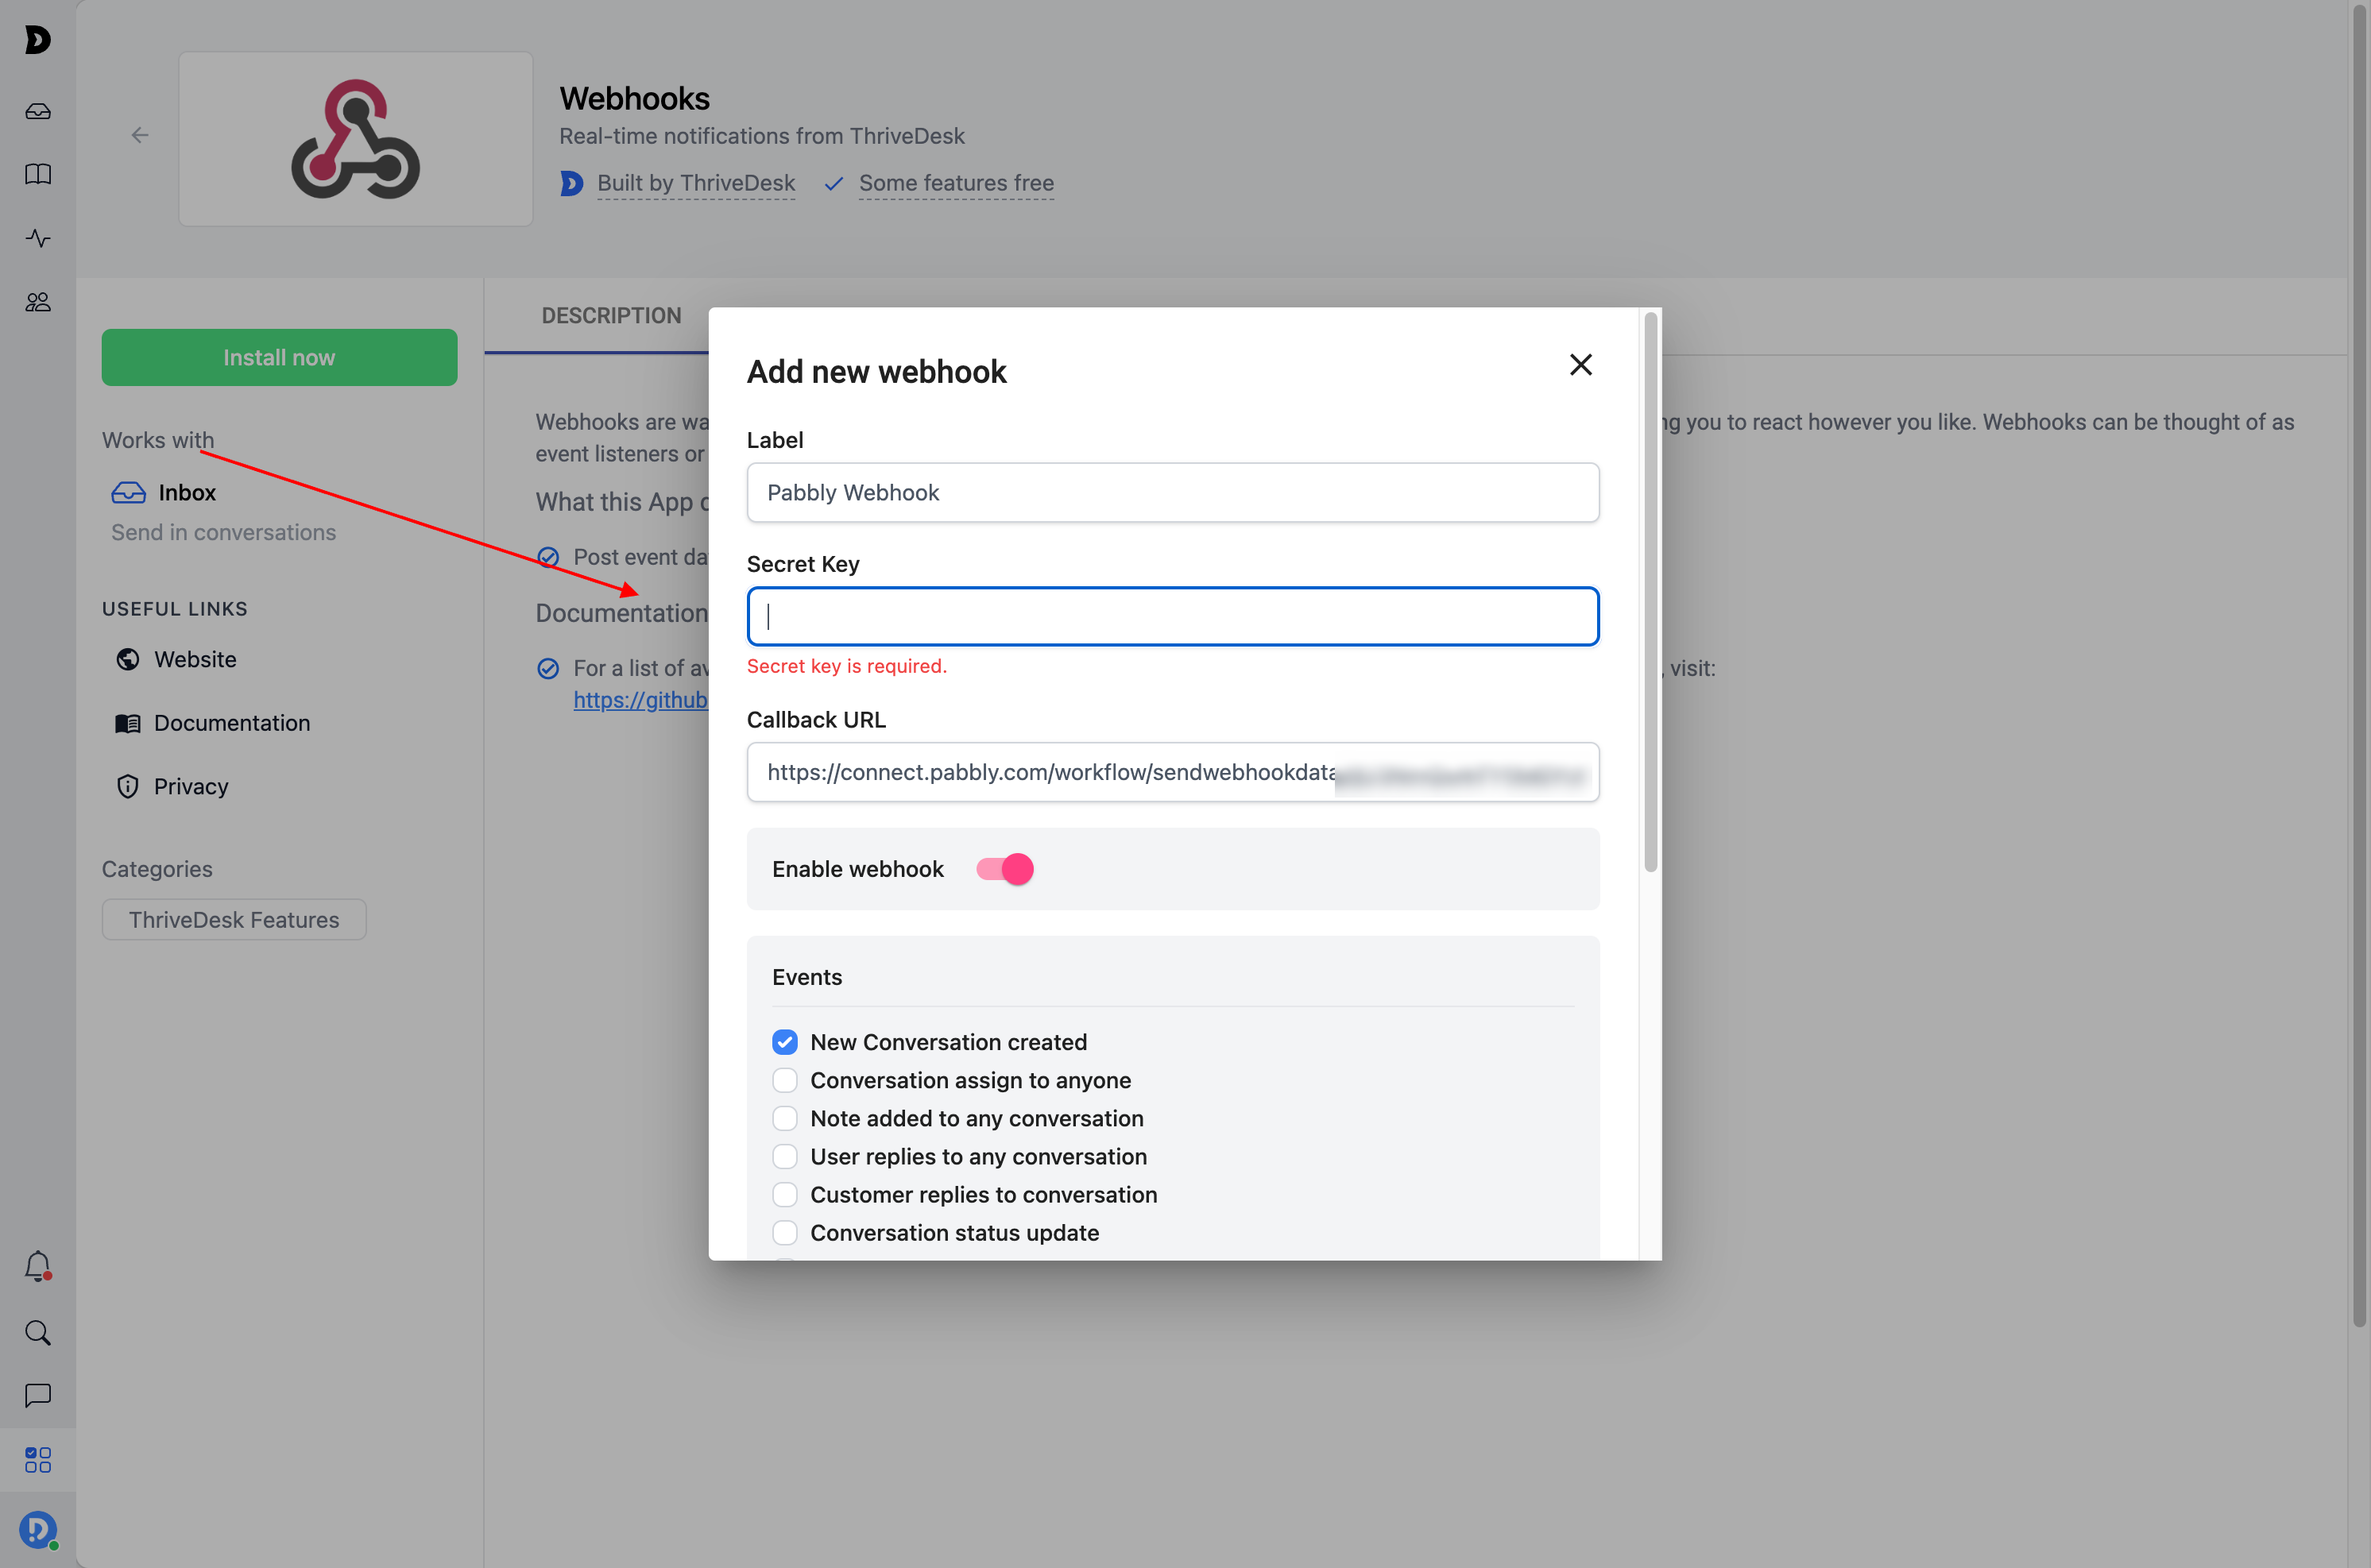2371x1568 pixels.
Task: Click the ThriveDesk Features category tag
Action: click(x=234, y=919)
